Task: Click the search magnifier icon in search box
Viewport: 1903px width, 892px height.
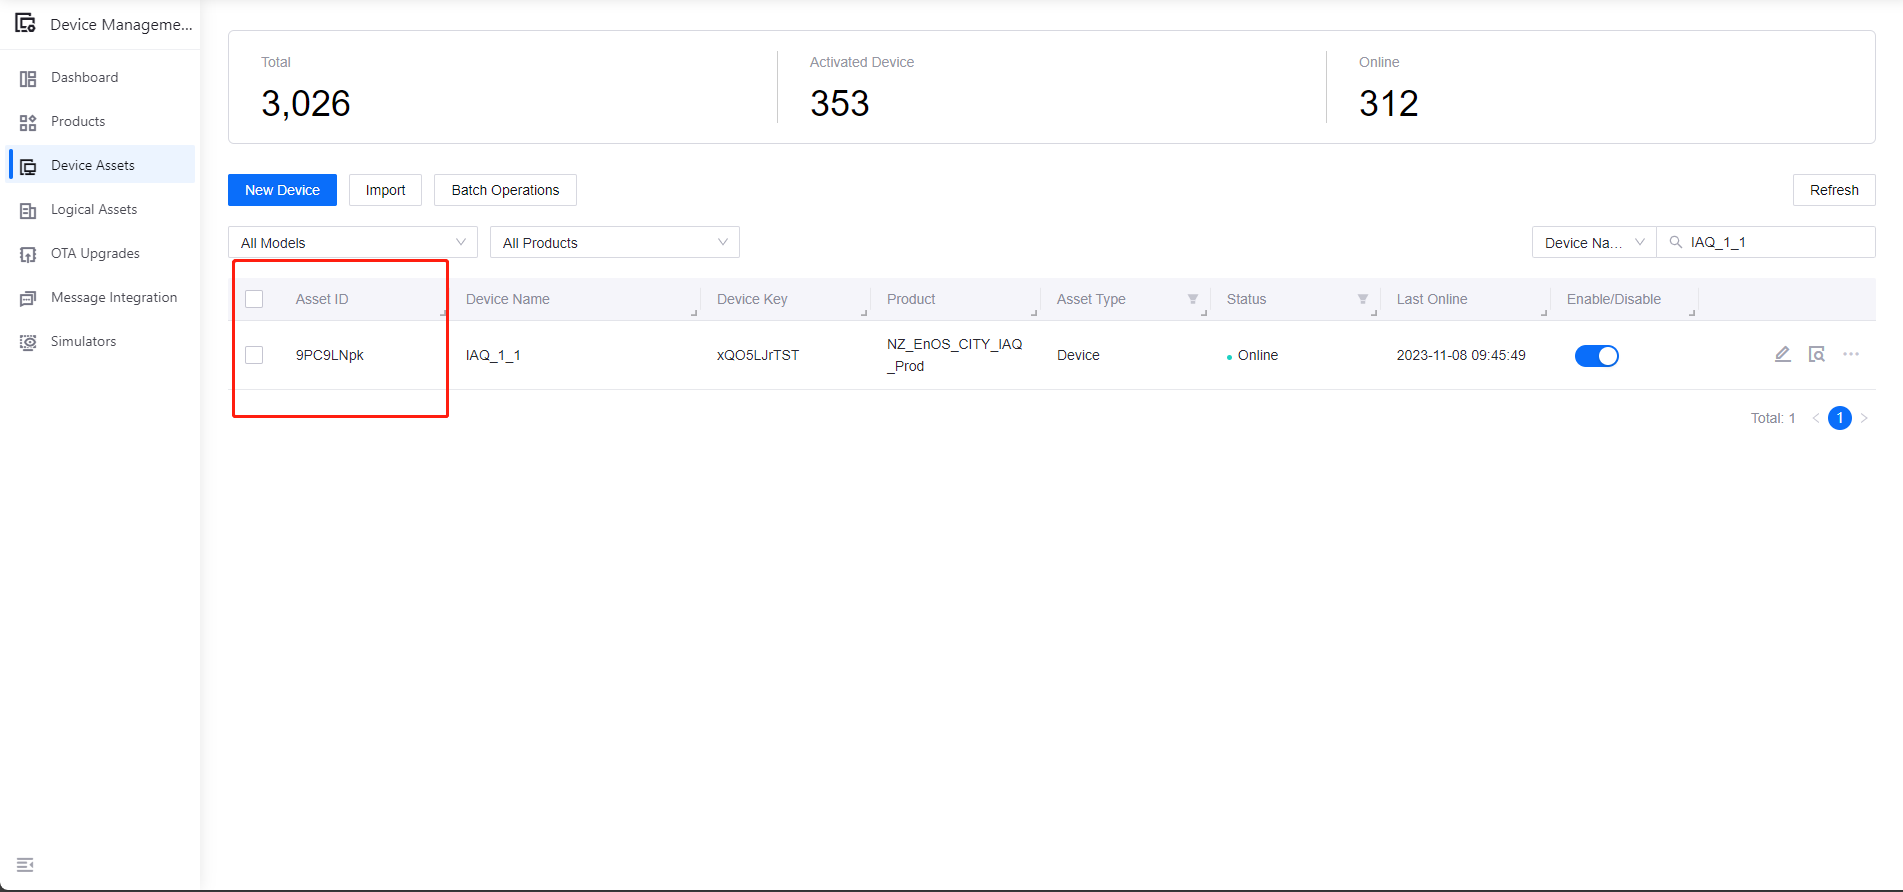Action: (x=1676, y=242)
